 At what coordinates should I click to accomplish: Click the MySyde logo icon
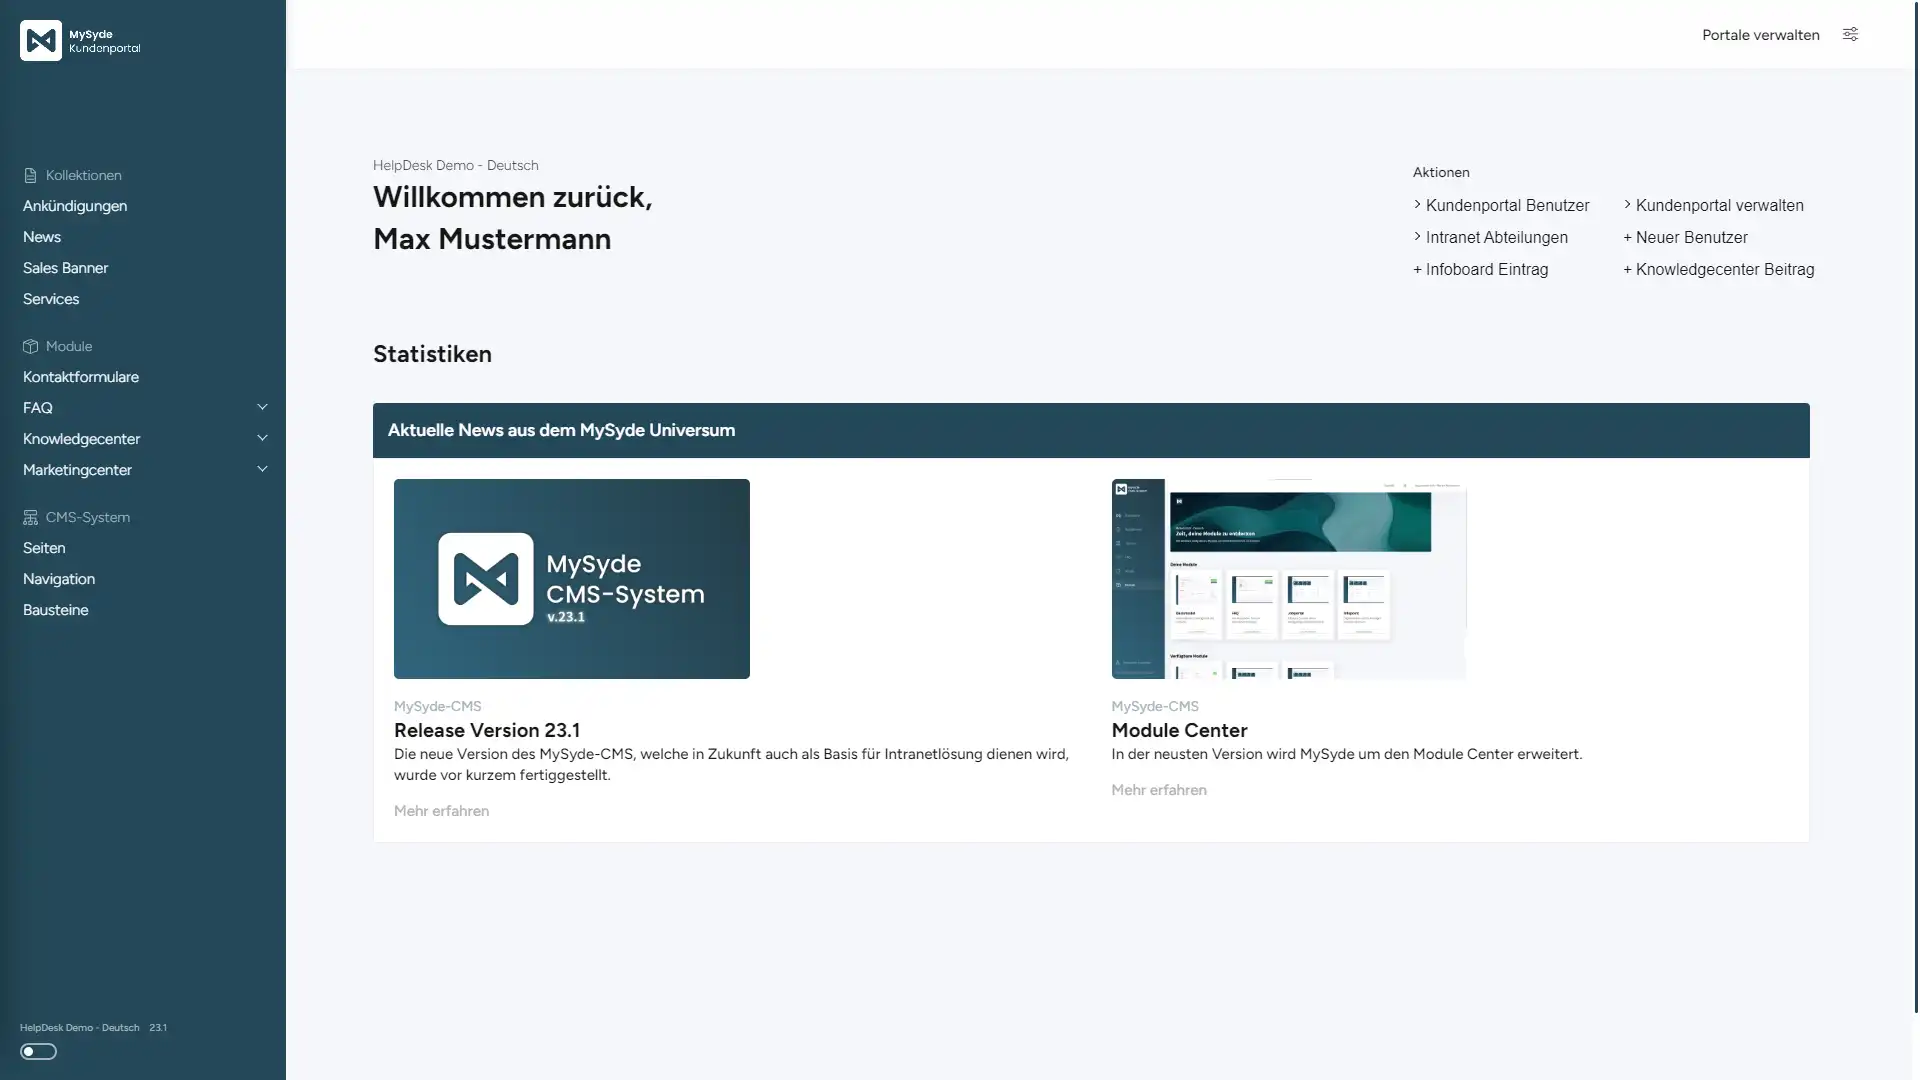41,41
